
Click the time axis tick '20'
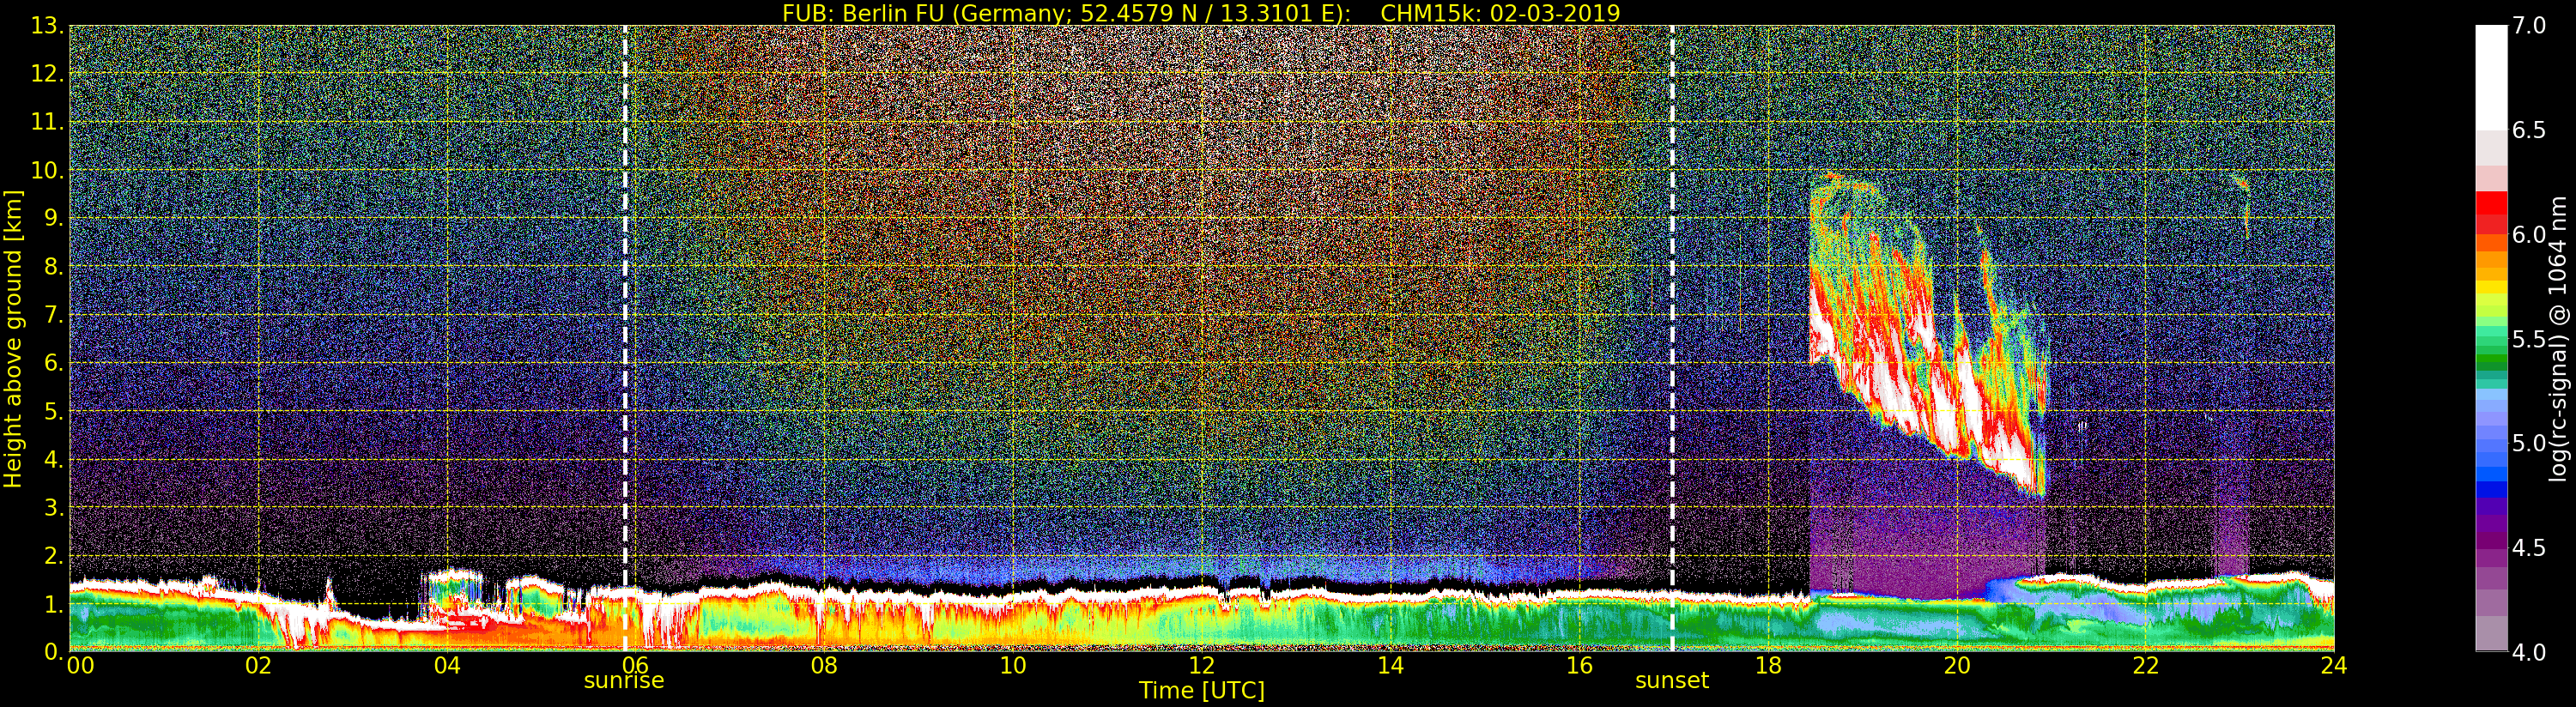coord(1957,665)
